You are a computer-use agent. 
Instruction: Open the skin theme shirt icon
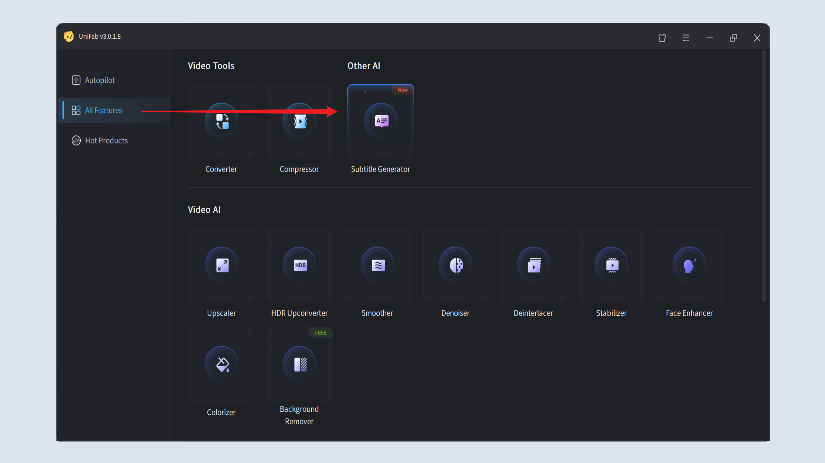662,38
